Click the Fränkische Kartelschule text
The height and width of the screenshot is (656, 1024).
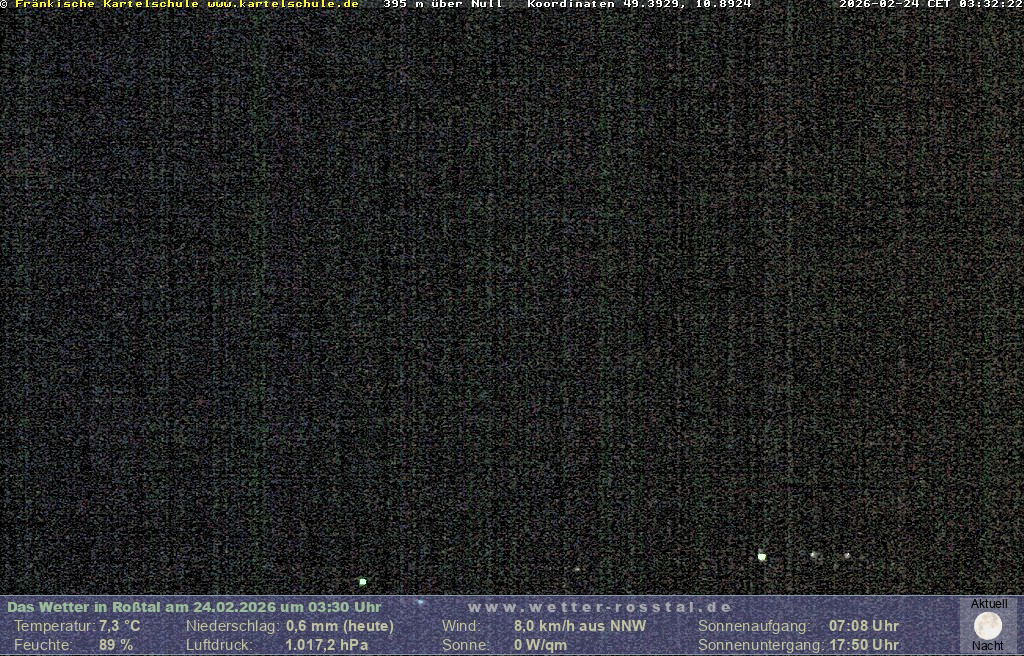(x=108, y=5)
